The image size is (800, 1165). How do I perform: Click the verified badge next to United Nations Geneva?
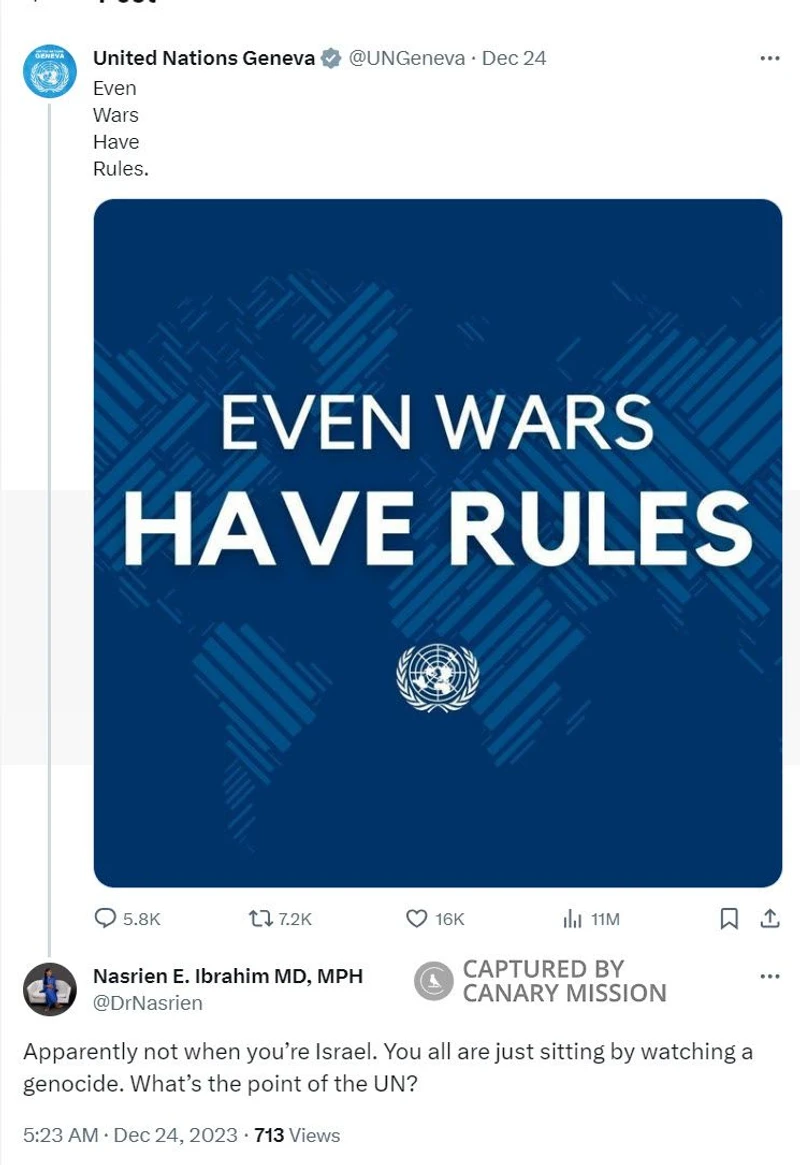[330, 58]
